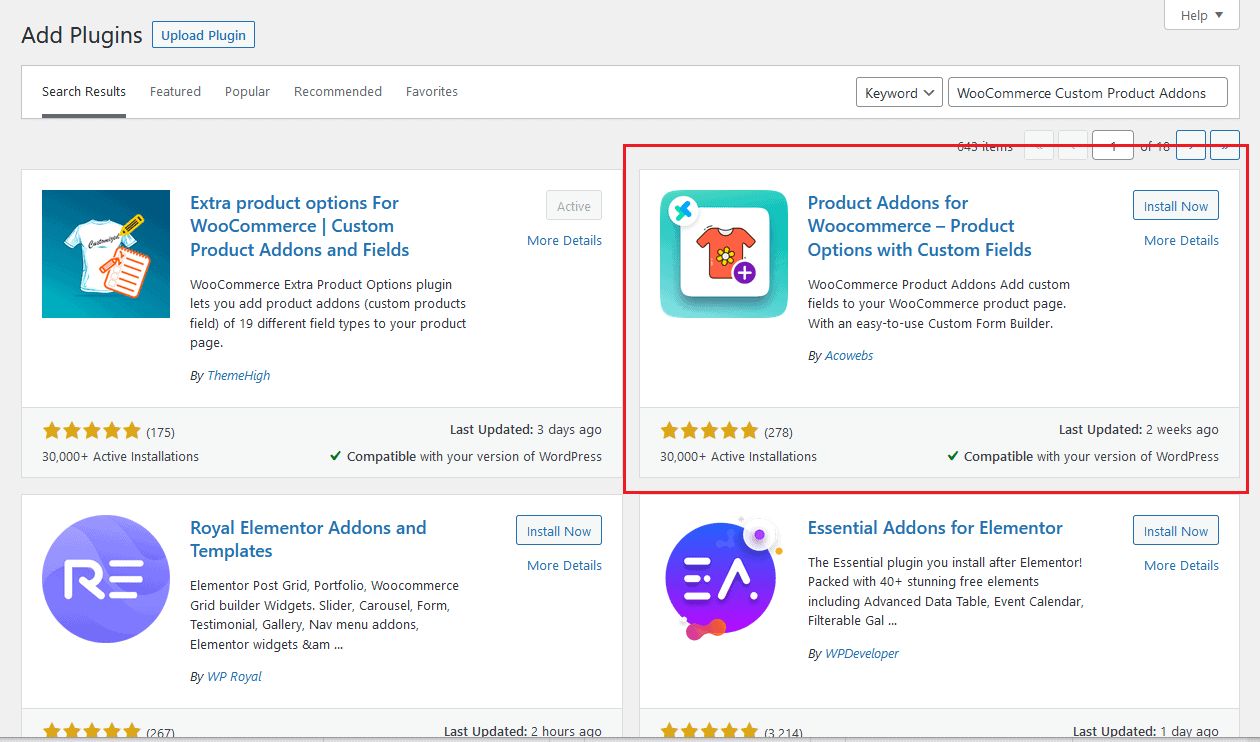Open the Recommended plugins tab
Viewport: 1260px width, 742px height.
(x=338, y=92)
